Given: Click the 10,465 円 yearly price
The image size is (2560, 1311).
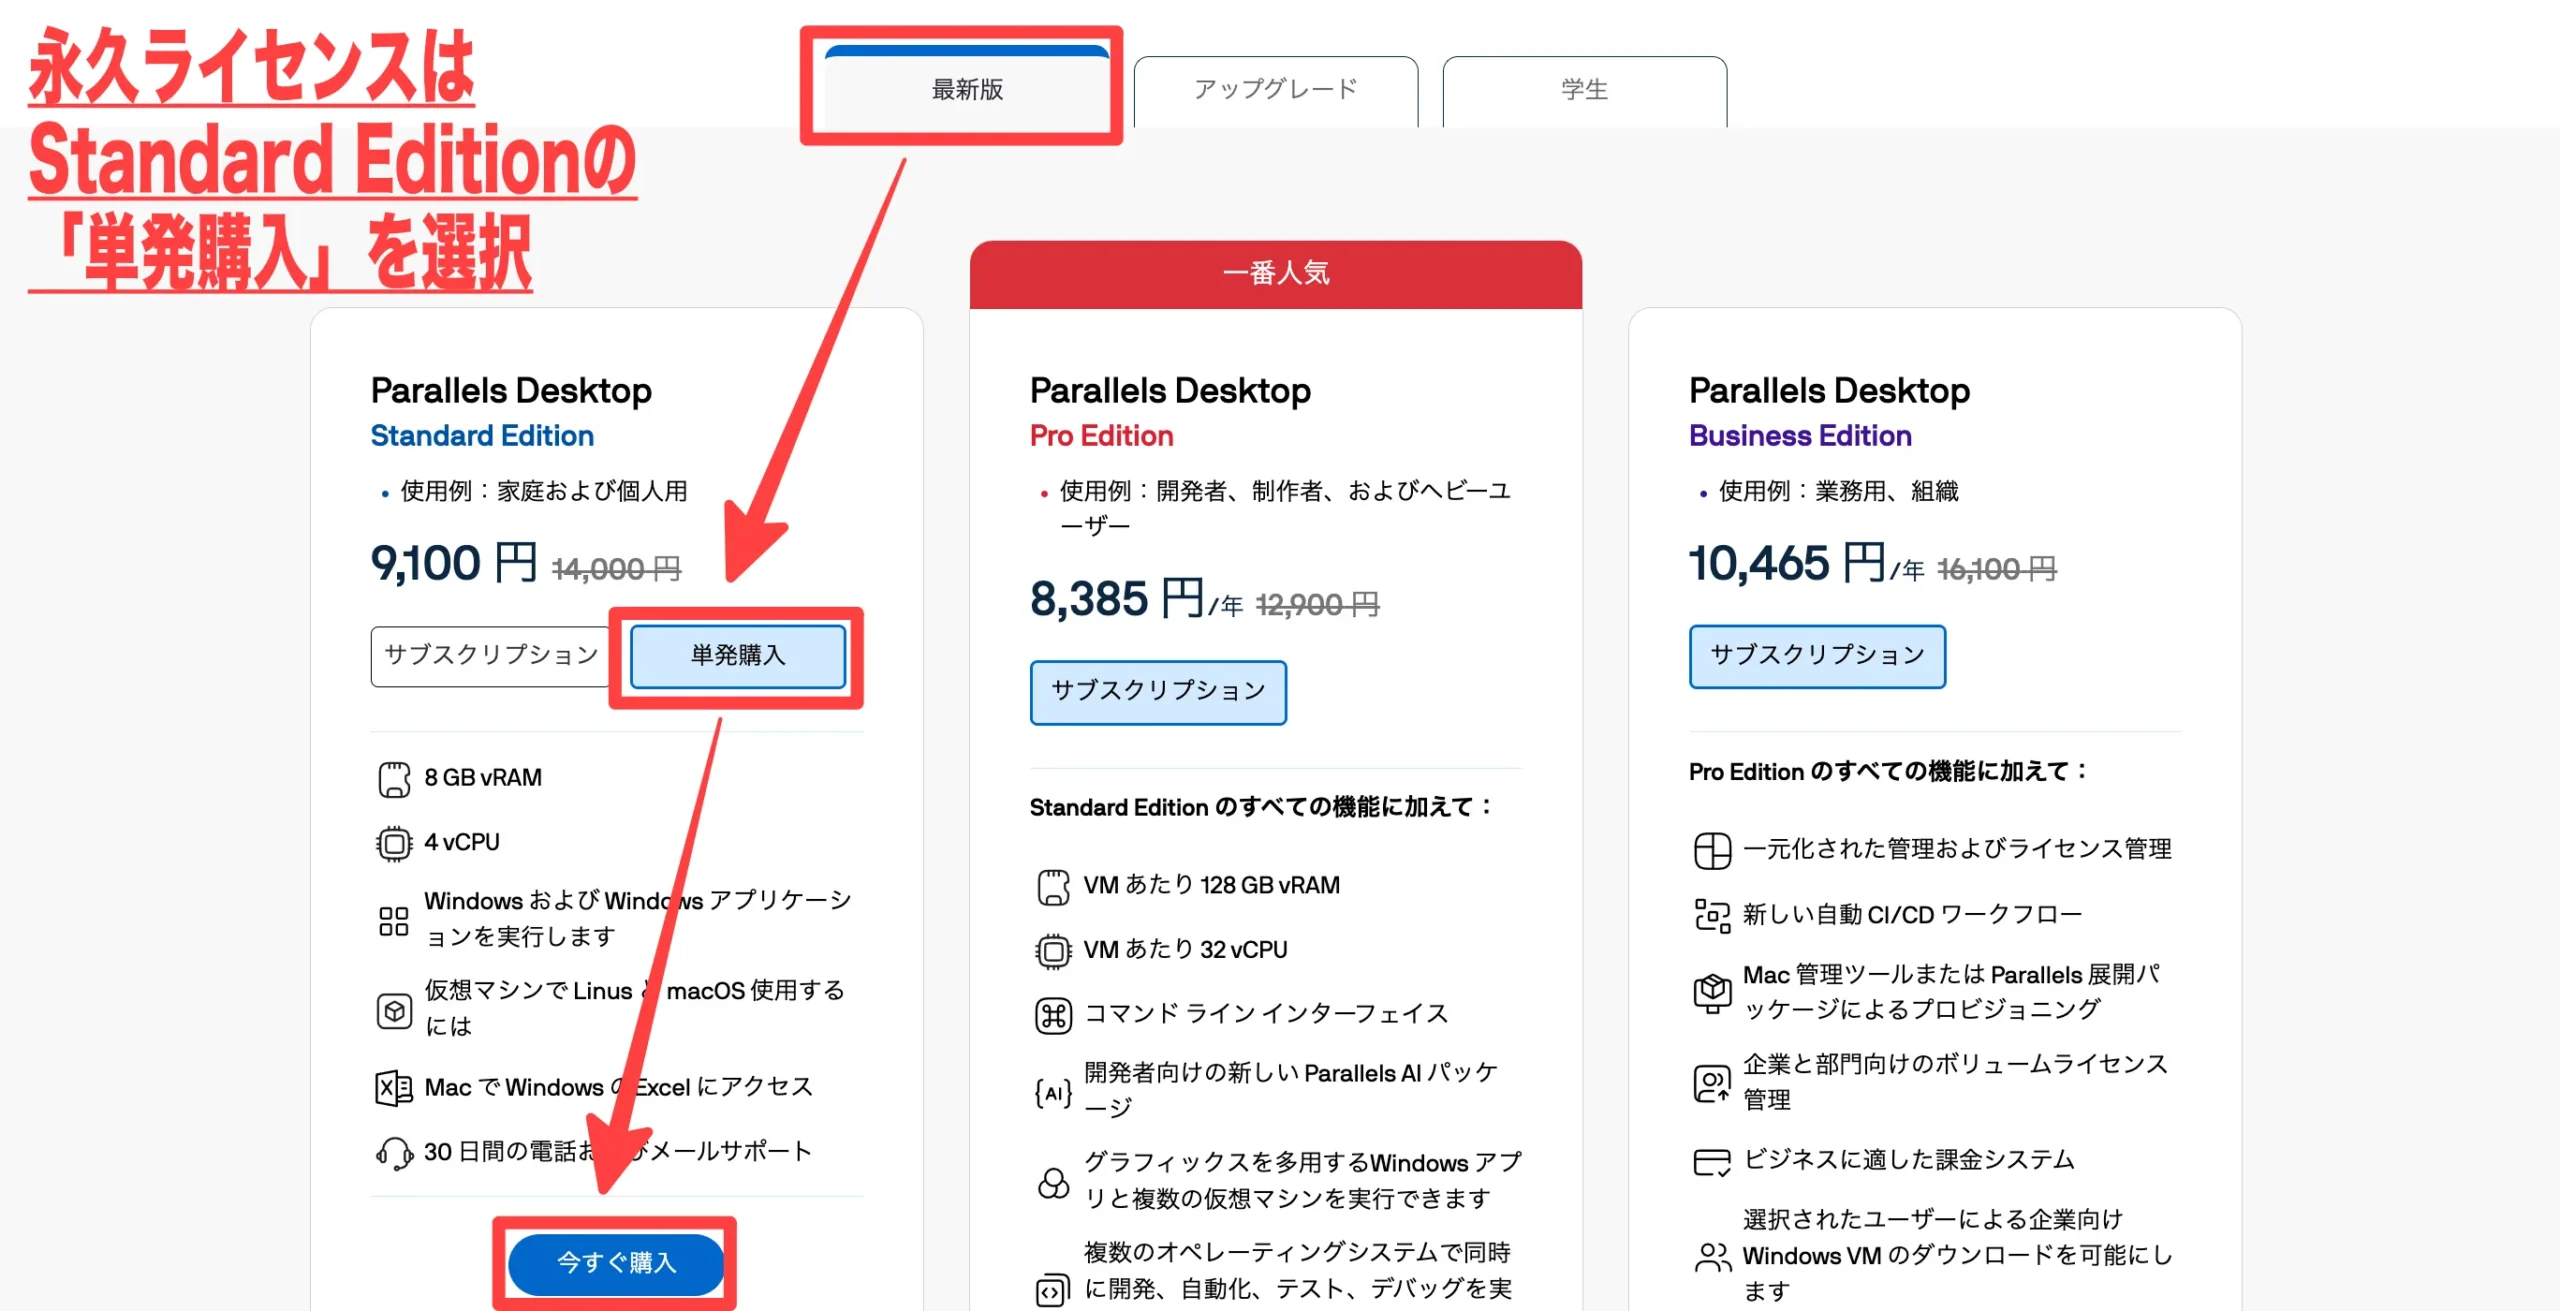Looking at the screenshot, I should (x=1806, y=563).
